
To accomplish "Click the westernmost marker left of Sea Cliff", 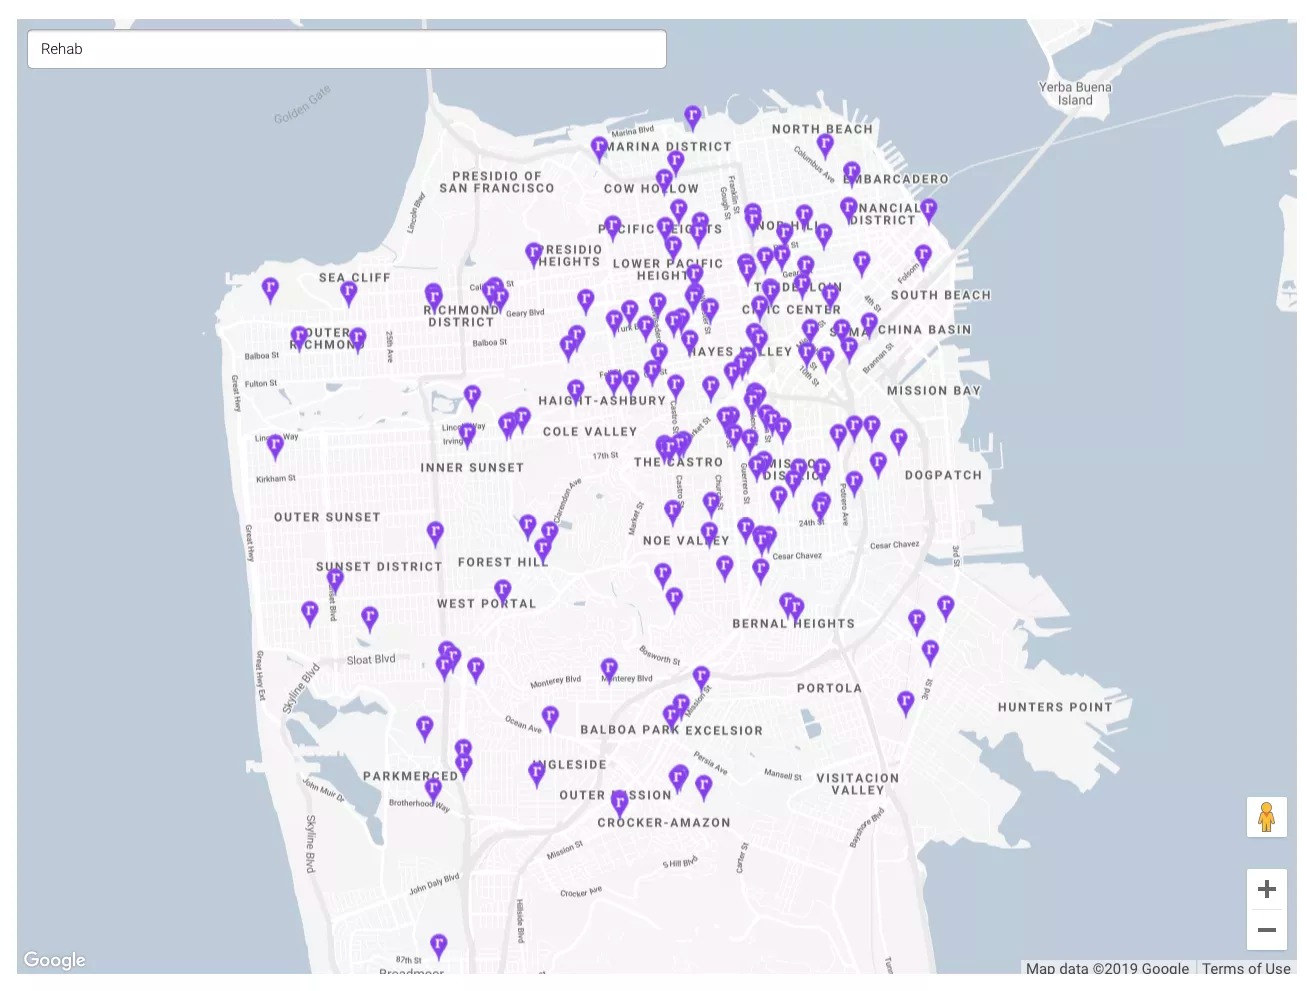I will (270, 290).
